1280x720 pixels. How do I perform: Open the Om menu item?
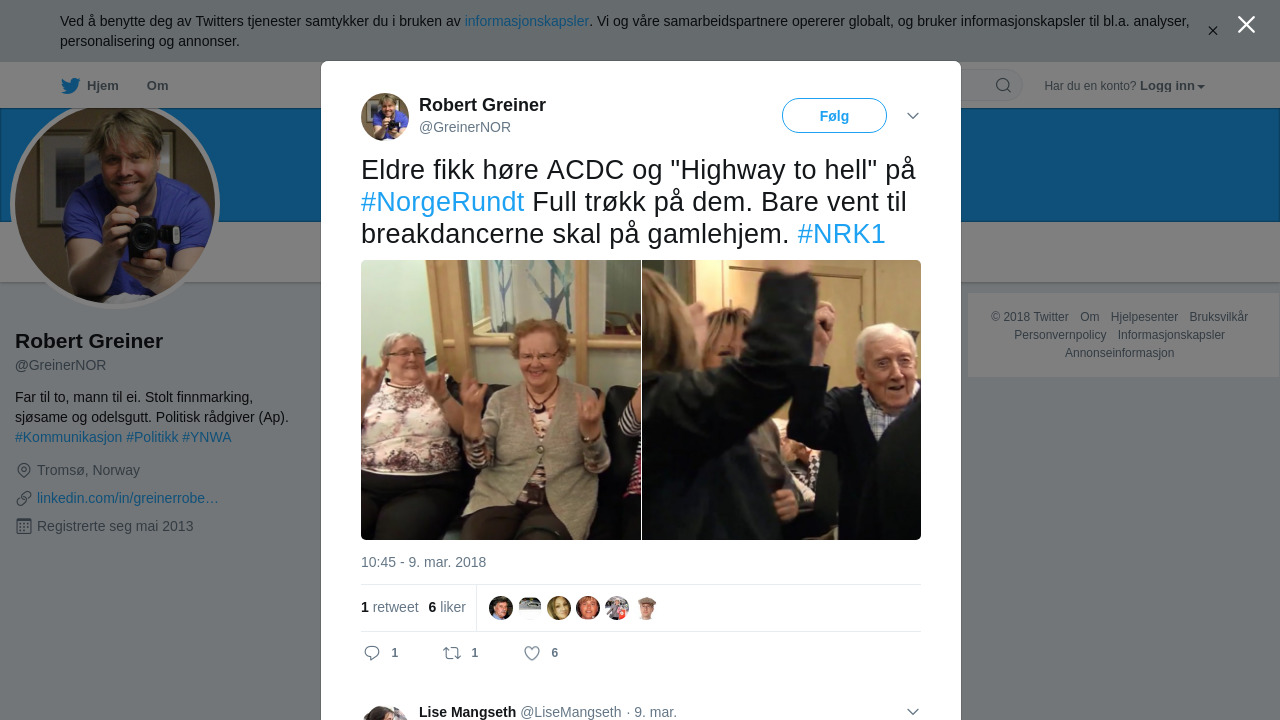coord(158,86)
